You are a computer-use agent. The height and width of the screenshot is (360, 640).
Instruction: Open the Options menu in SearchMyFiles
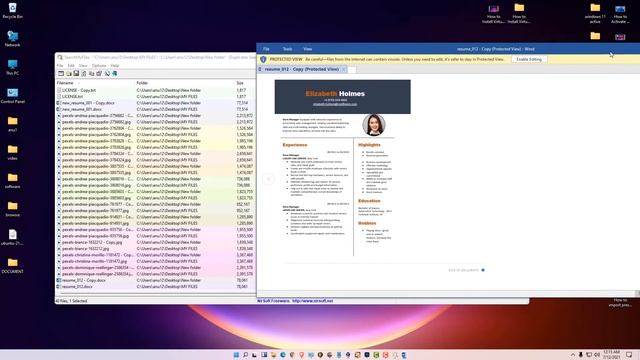click(x=99, y=65)
